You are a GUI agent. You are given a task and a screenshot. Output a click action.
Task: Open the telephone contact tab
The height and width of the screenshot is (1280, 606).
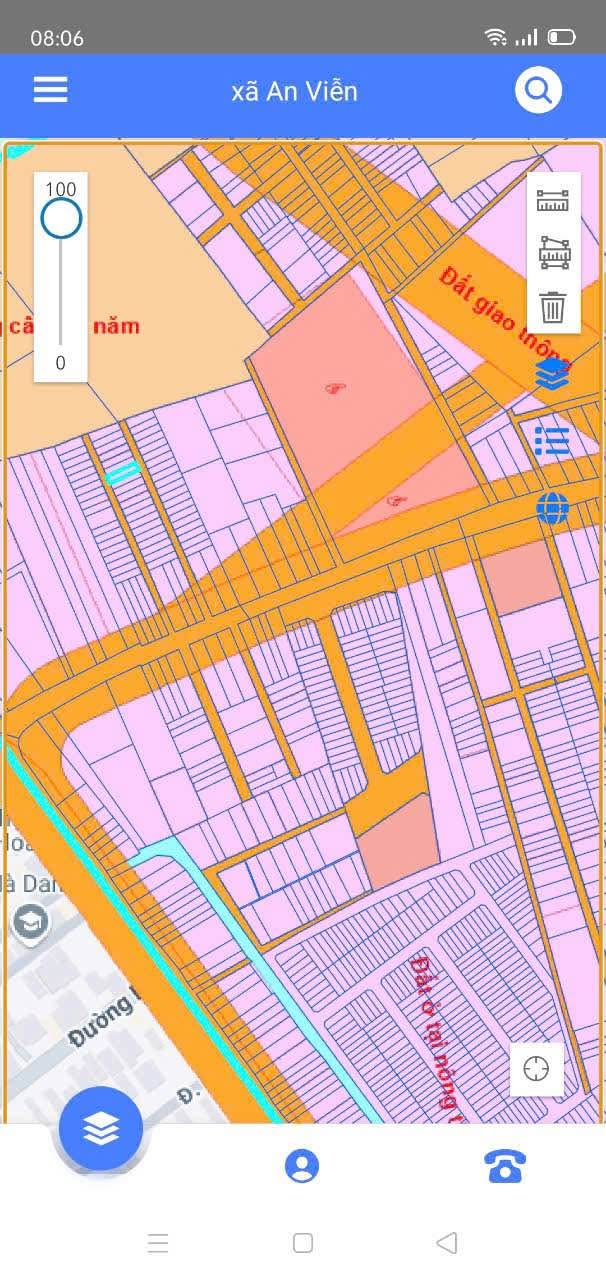[505, 1166]
